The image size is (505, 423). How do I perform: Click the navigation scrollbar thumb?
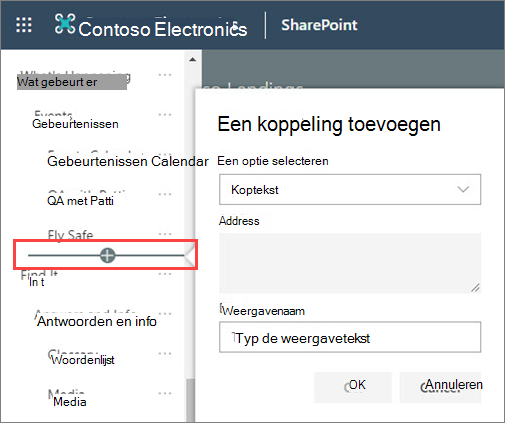(190, 400)
